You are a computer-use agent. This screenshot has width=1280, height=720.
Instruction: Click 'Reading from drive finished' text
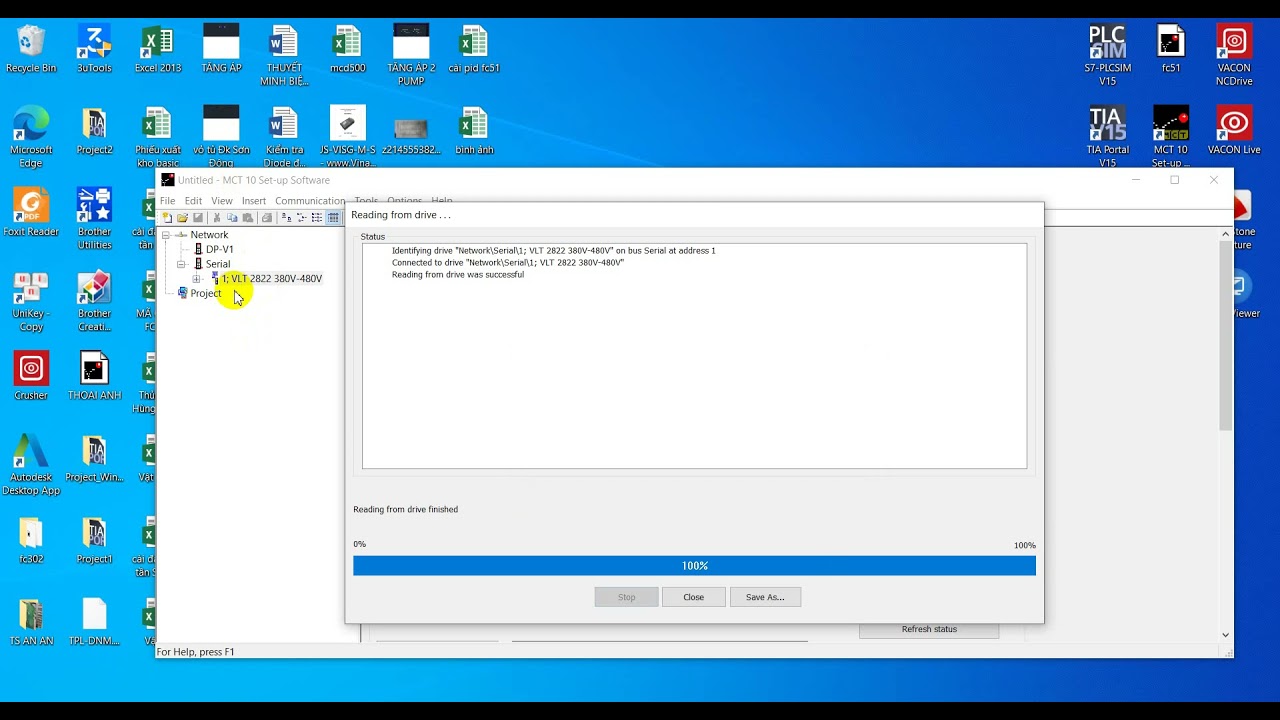click(405, 510)
